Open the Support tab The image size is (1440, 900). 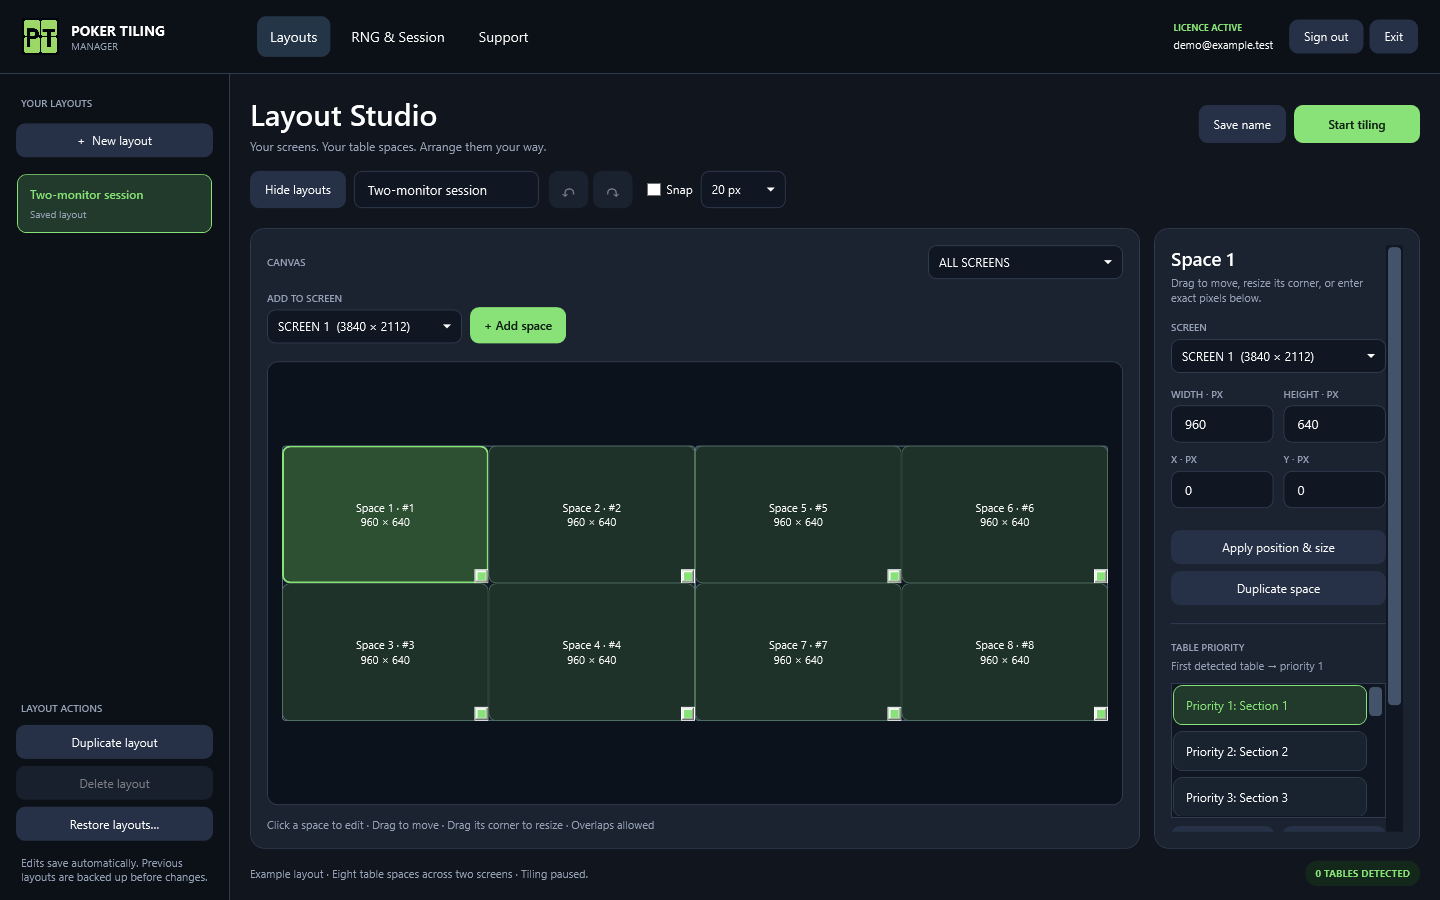pos(503,37)
